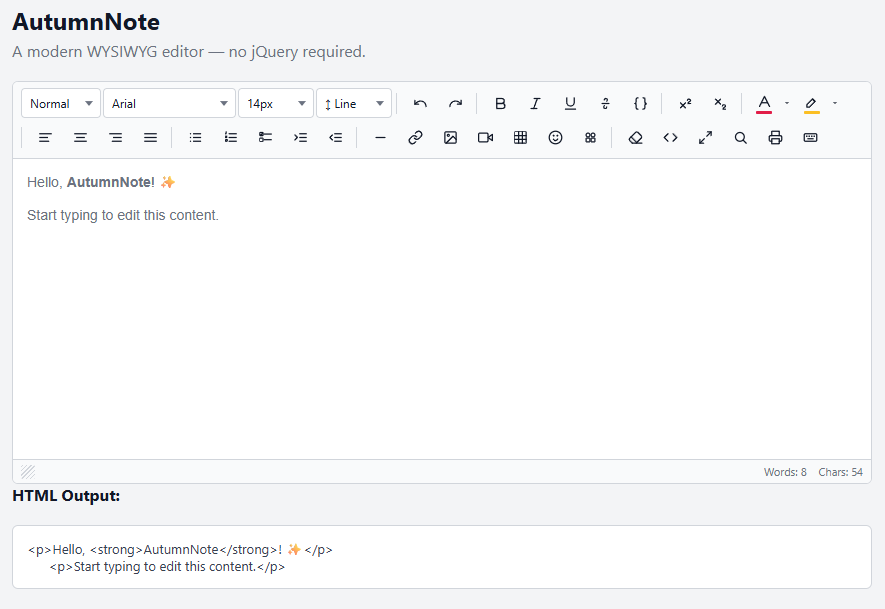Open text color picker arrow
Screen dimensions: 885x609
pyautogui.click(x=787, y=104)
